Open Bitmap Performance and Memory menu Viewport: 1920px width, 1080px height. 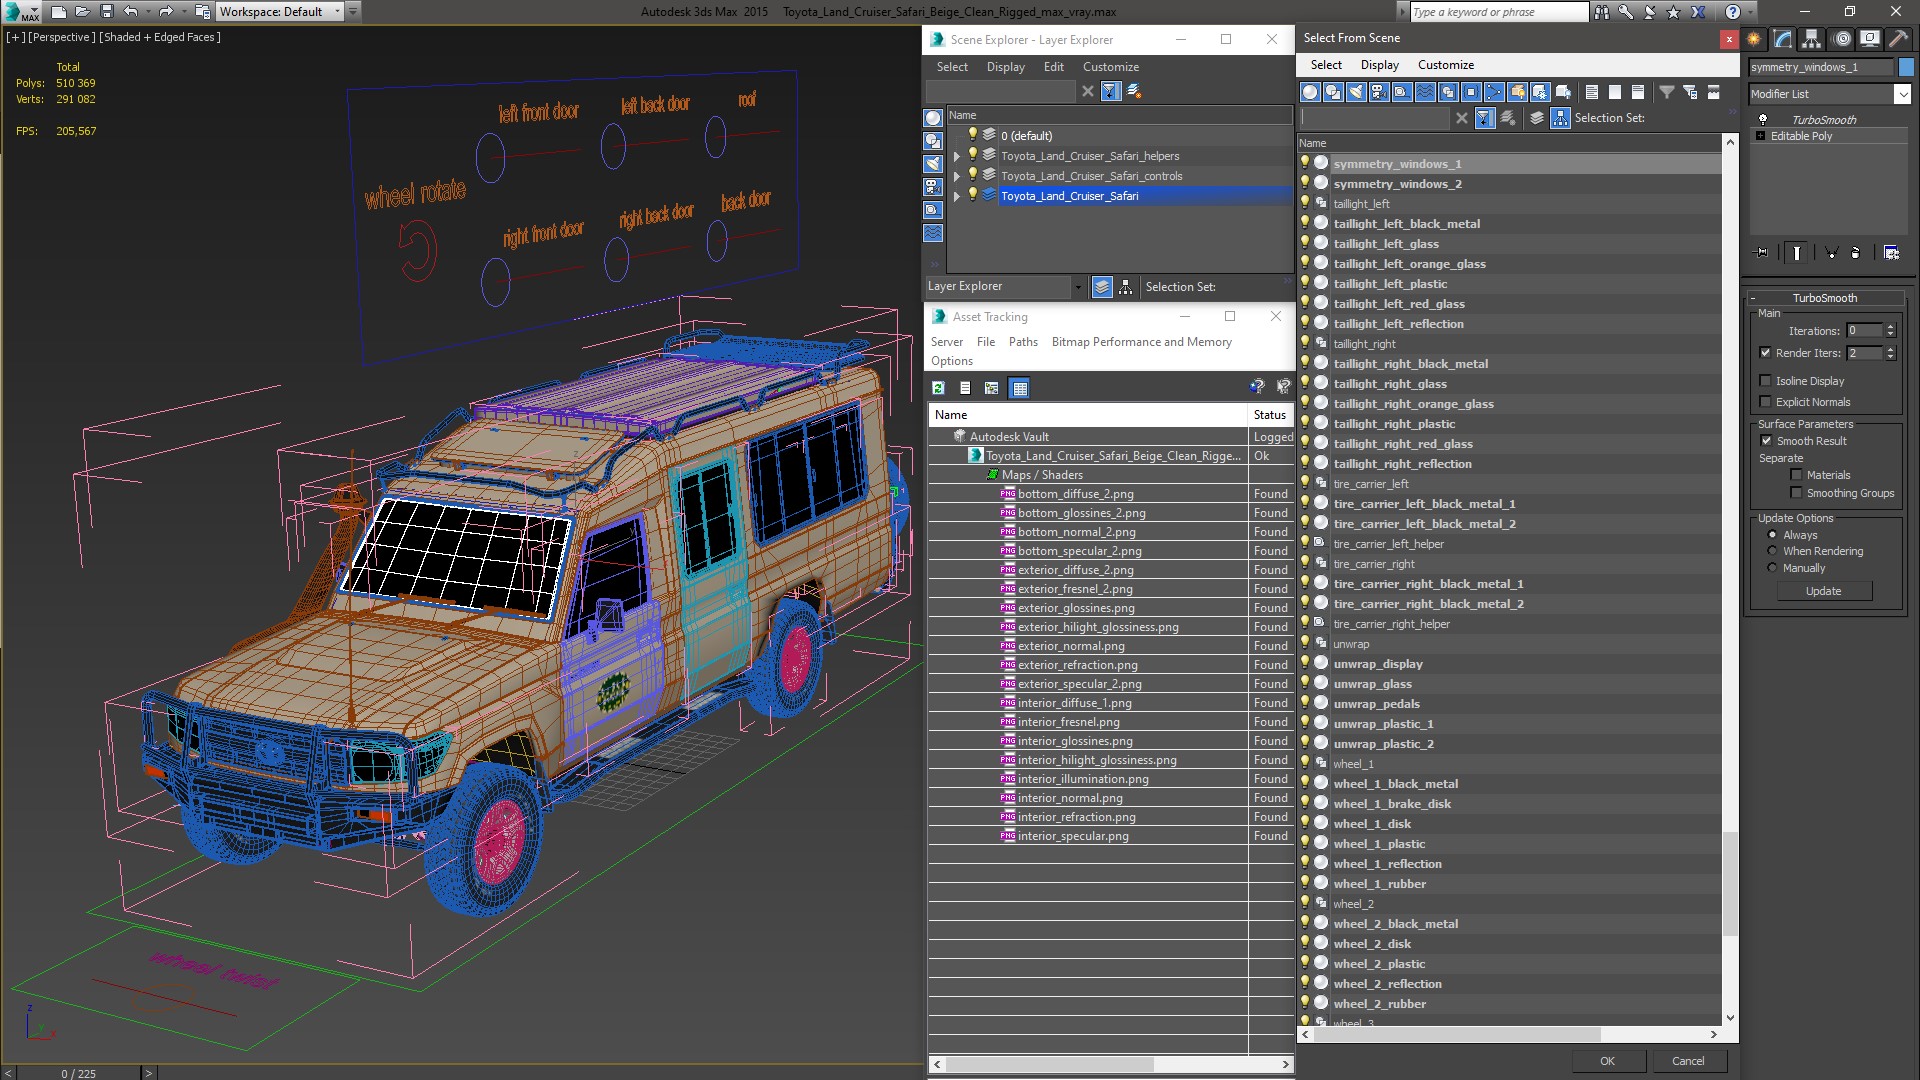tap(1141, 342)
